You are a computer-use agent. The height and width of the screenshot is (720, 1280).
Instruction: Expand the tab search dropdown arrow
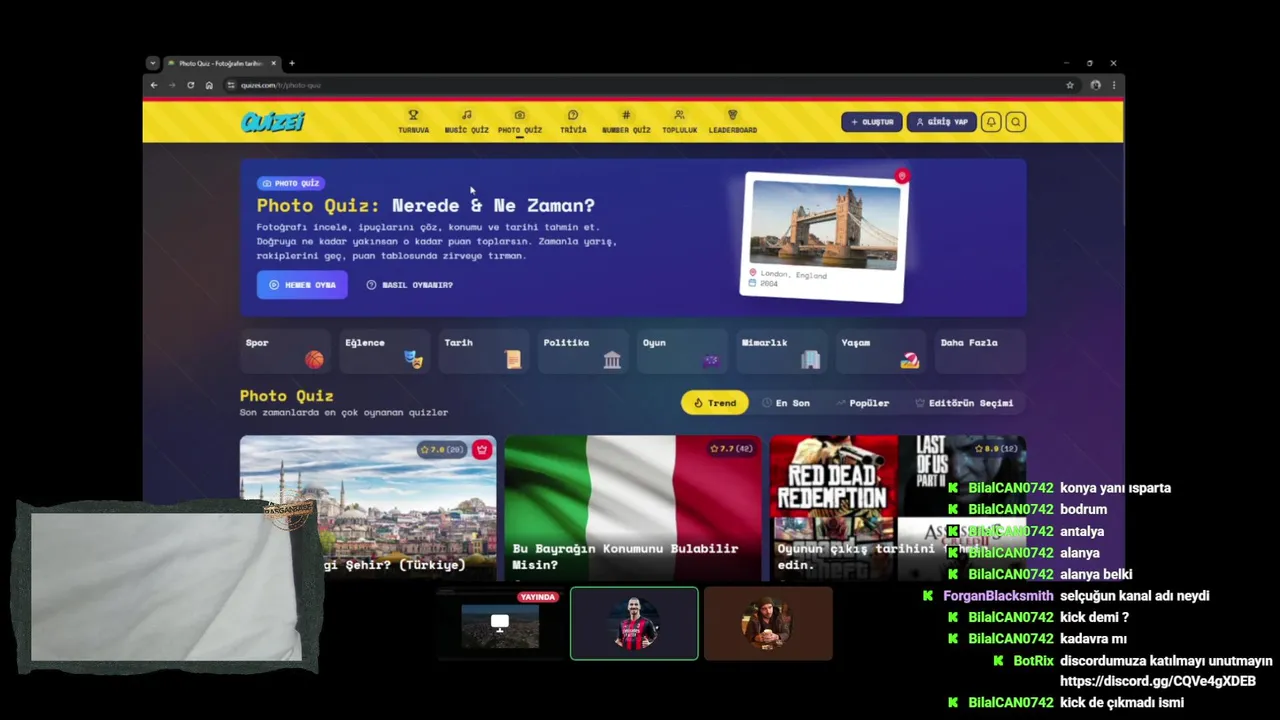pyautogui.click(x=152, y=63)
